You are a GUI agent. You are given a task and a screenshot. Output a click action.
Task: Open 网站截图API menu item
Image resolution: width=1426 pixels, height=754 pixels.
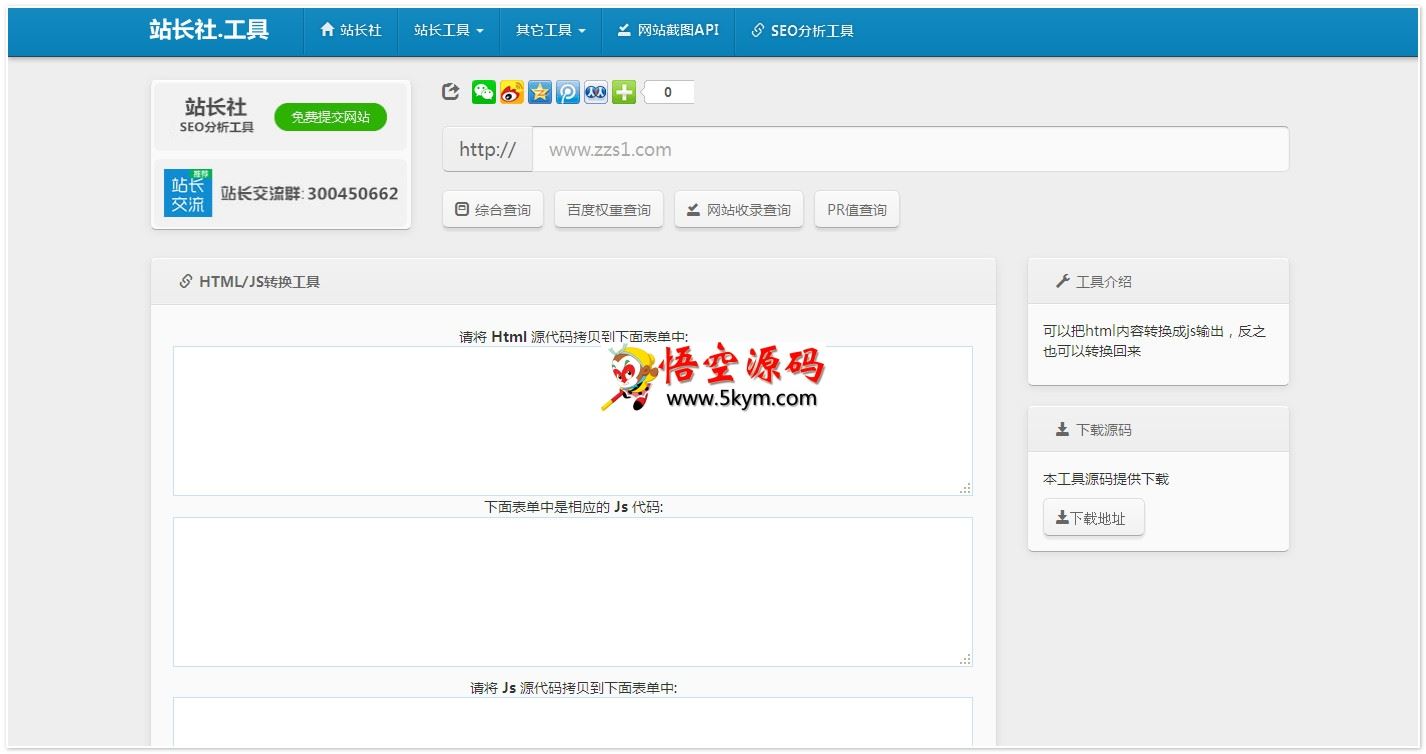click(x=668, y=31)
